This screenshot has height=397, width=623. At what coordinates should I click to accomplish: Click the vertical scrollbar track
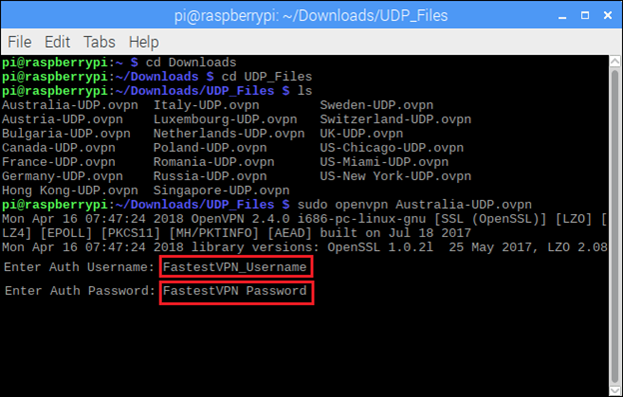(615, 226)
